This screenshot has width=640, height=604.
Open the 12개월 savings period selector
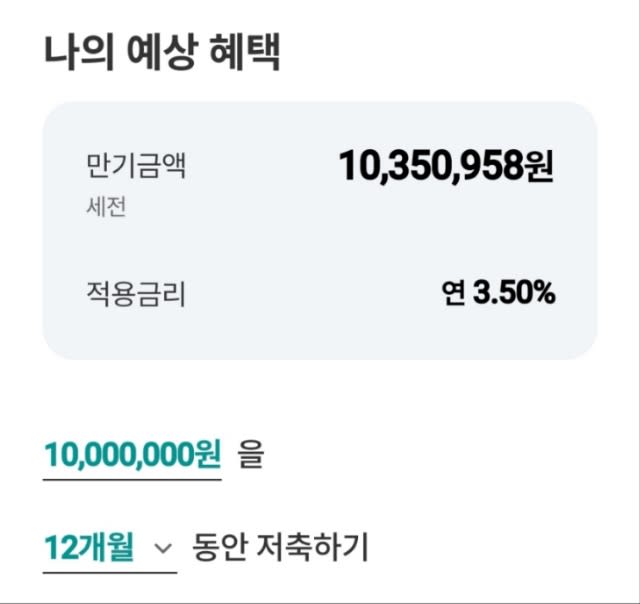click(110, 548)
